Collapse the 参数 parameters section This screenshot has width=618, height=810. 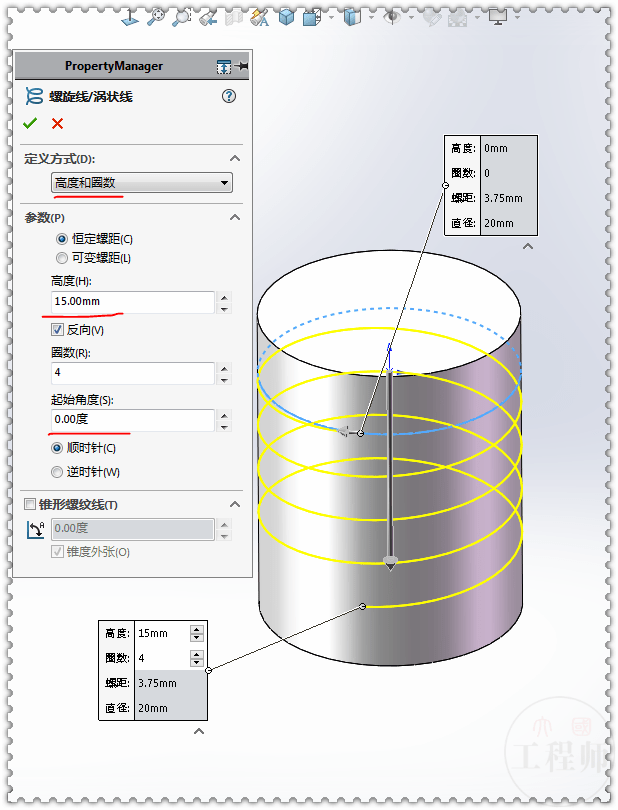pyautogui.click(x=235, y=217)
